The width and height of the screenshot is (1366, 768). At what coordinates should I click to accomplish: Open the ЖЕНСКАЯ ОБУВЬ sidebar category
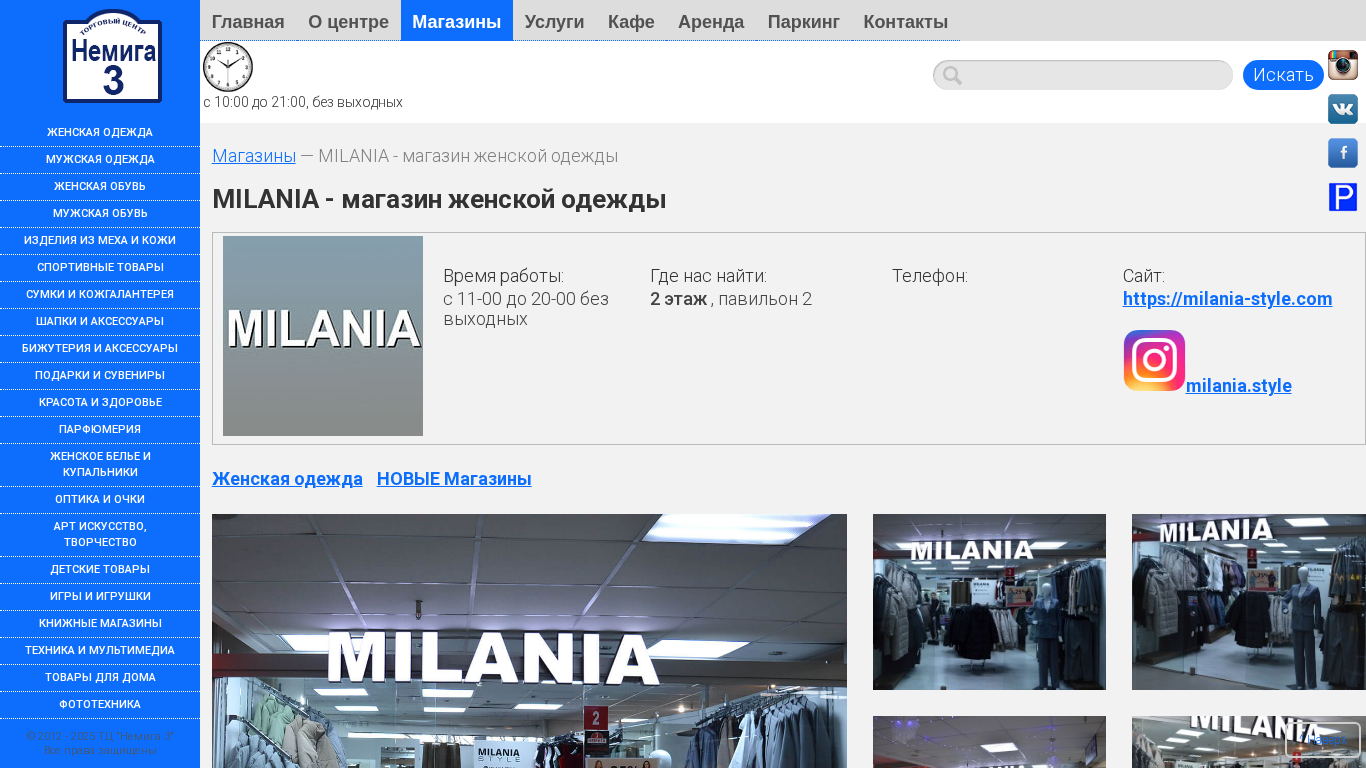pyautogui.click(x=100, y=187)
